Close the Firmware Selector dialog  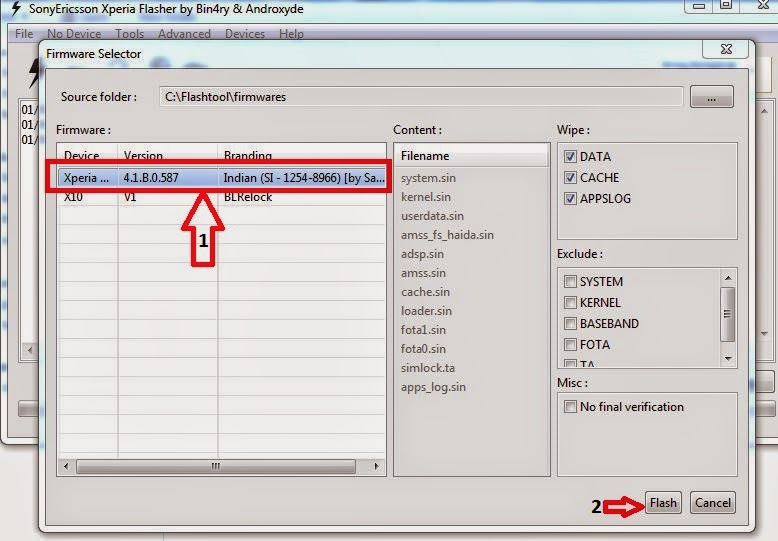point(726,49)
